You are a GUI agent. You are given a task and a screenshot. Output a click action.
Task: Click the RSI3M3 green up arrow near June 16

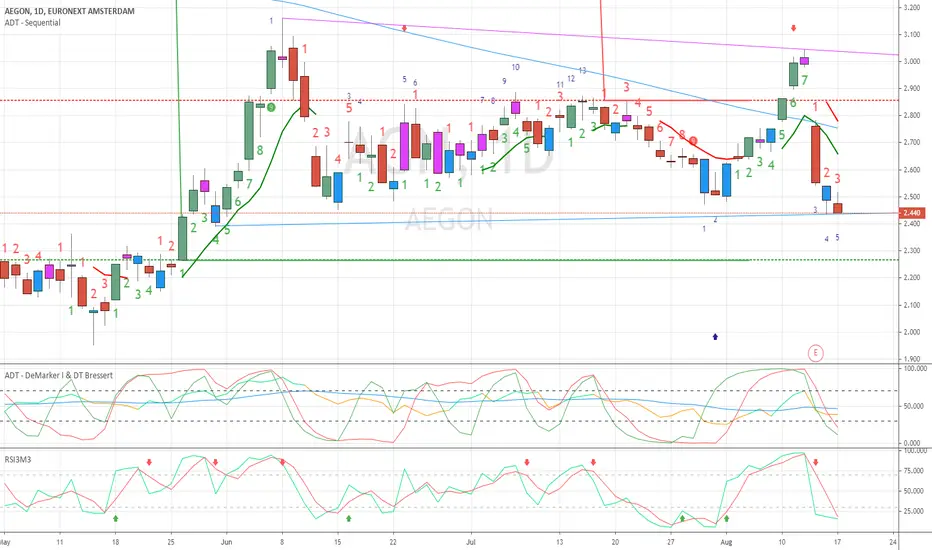(x=349, y=518)
